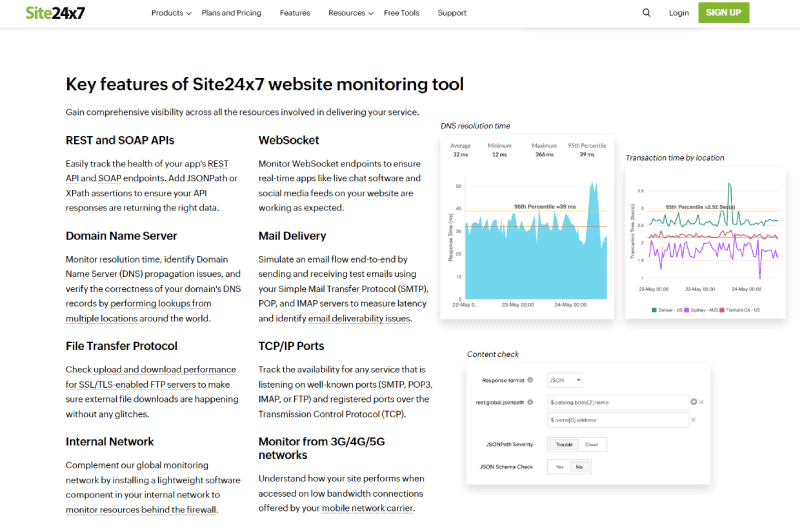Click the 'Mail Delivery' heading
800x530 pixels.
pyautogui.click(x=292, y=236)
